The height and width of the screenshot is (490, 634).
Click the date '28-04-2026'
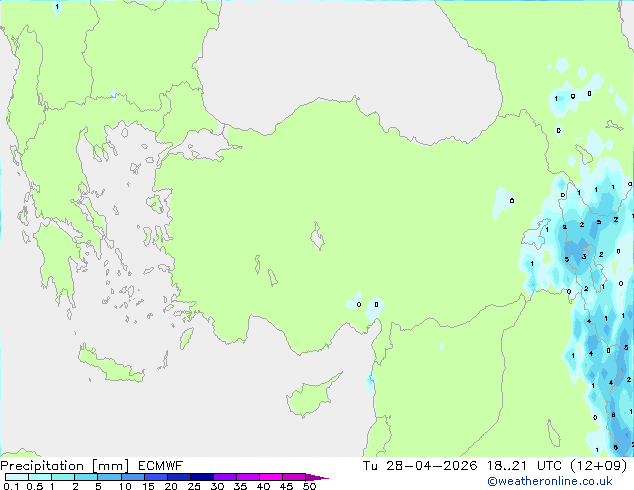click(x=431, y=466)
